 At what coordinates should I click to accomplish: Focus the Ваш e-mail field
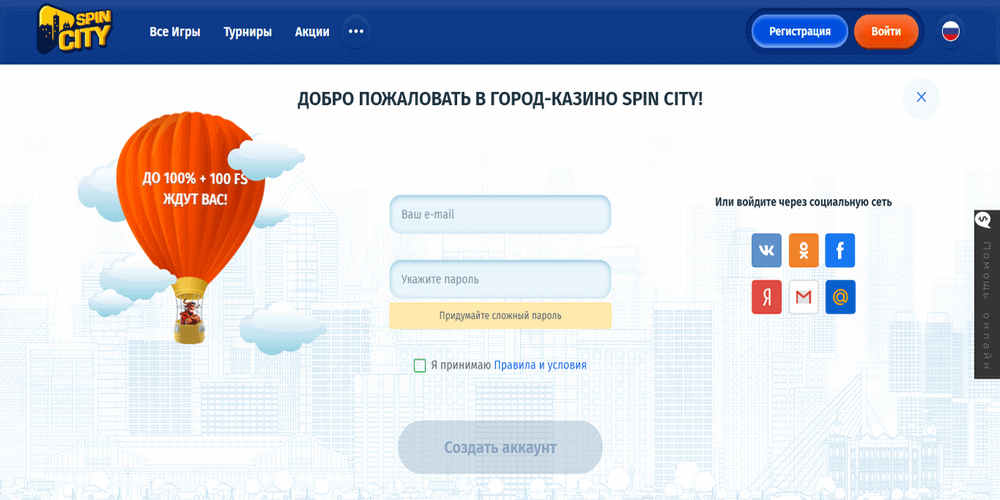[x=500, y=214]
